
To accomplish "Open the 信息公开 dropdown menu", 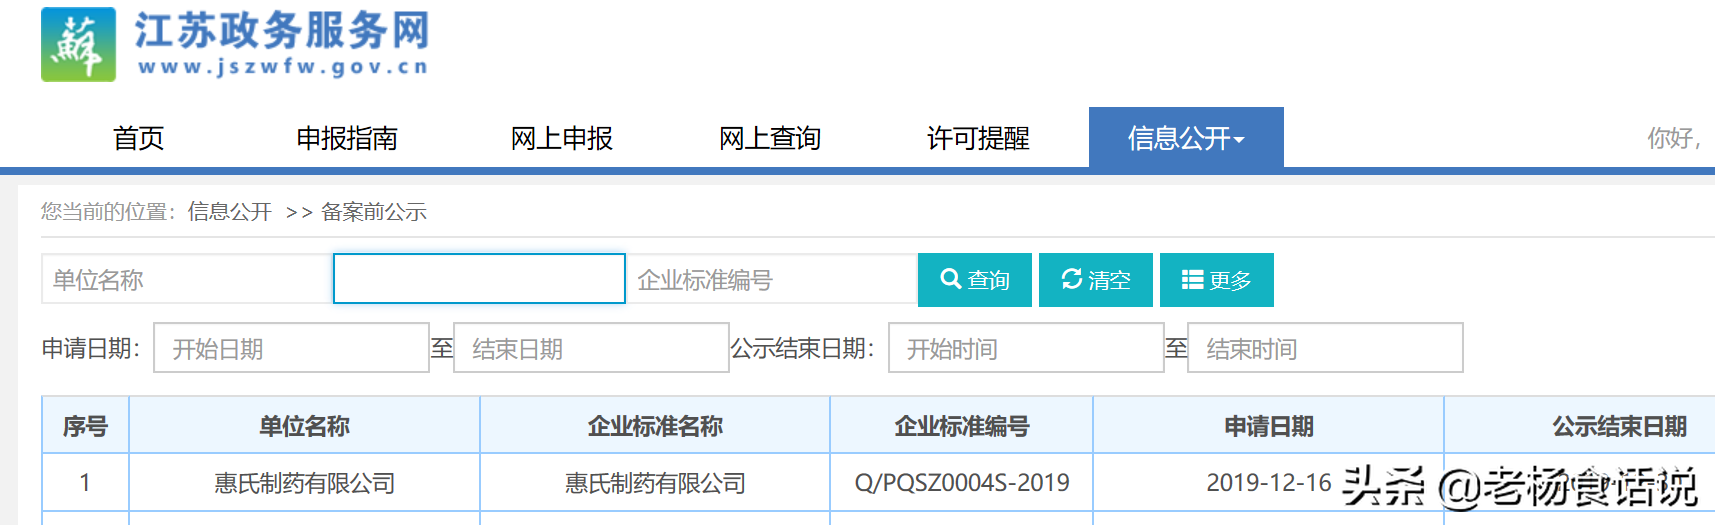I will pyautogui.click(x=1185, y=138).
